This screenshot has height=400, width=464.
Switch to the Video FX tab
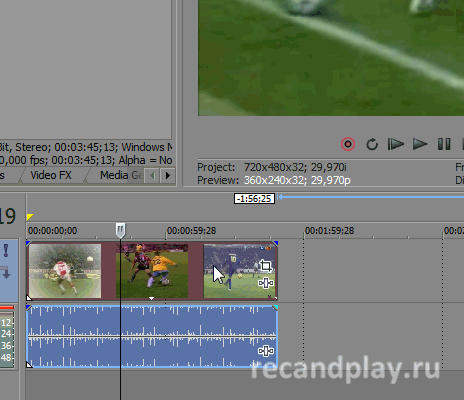[x=51, y=175]
